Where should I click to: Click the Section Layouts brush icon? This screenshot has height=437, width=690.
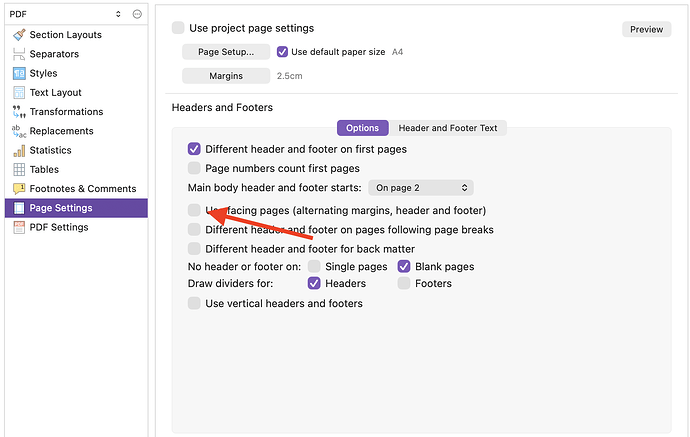[19, 35]
